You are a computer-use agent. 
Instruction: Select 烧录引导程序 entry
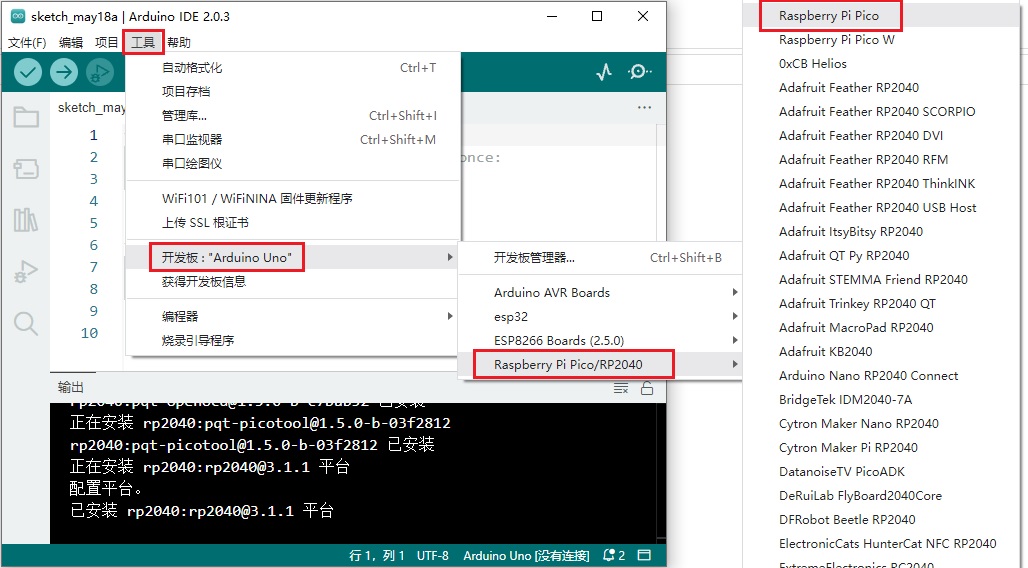coord(293,340)
